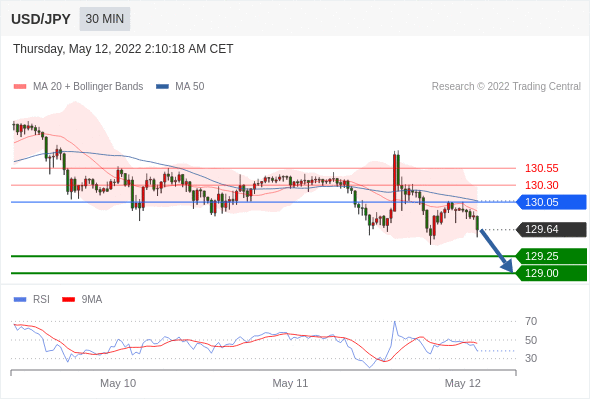This screenshot has width=590, height=400.
Task: Click the red 9MA legend swatch
Action: click(x=68, y=300)
